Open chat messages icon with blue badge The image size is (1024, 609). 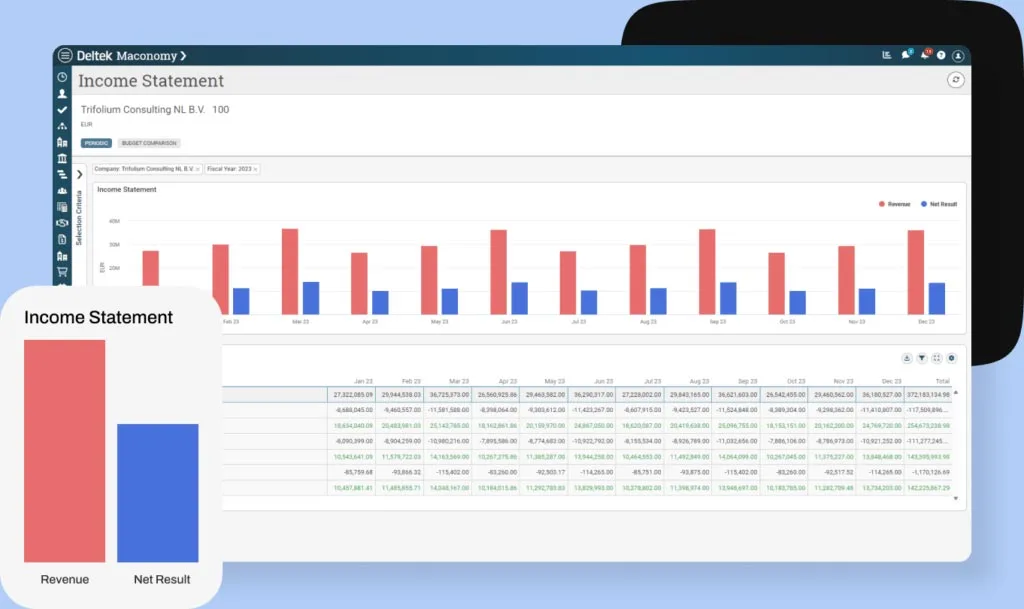[906, 55]
